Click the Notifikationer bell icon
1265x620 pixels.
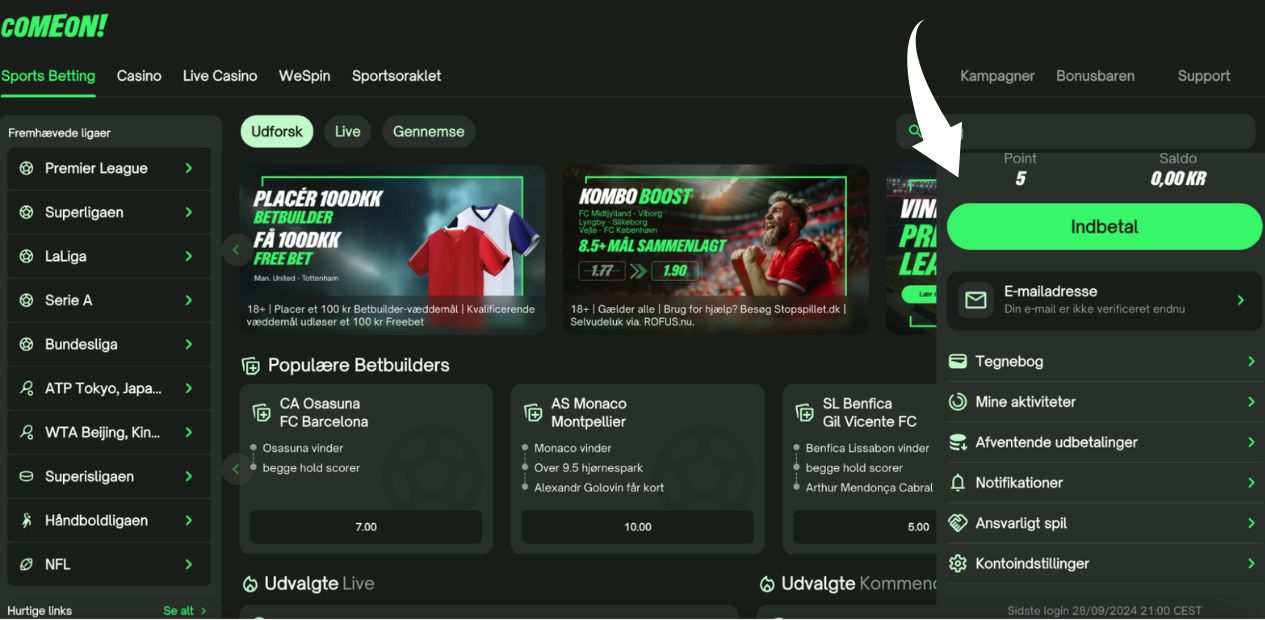tap(957, 483)
